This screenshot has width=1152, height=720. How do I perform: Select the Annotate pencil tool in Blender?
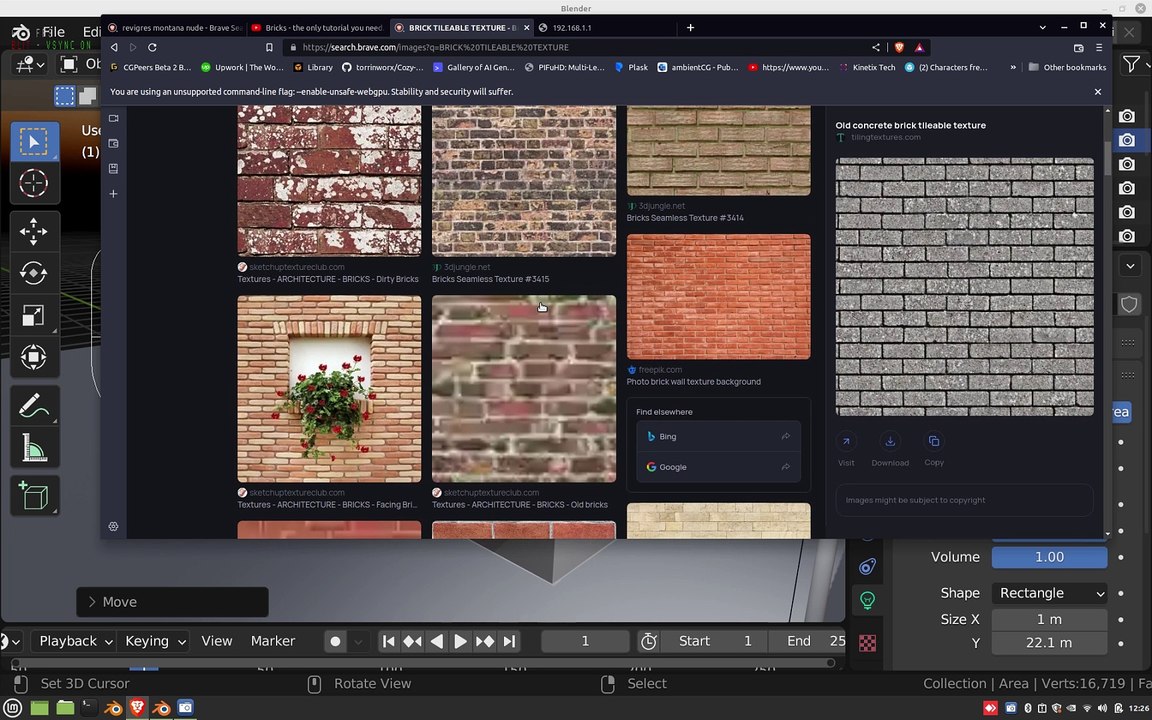click(x=34, y=406)
